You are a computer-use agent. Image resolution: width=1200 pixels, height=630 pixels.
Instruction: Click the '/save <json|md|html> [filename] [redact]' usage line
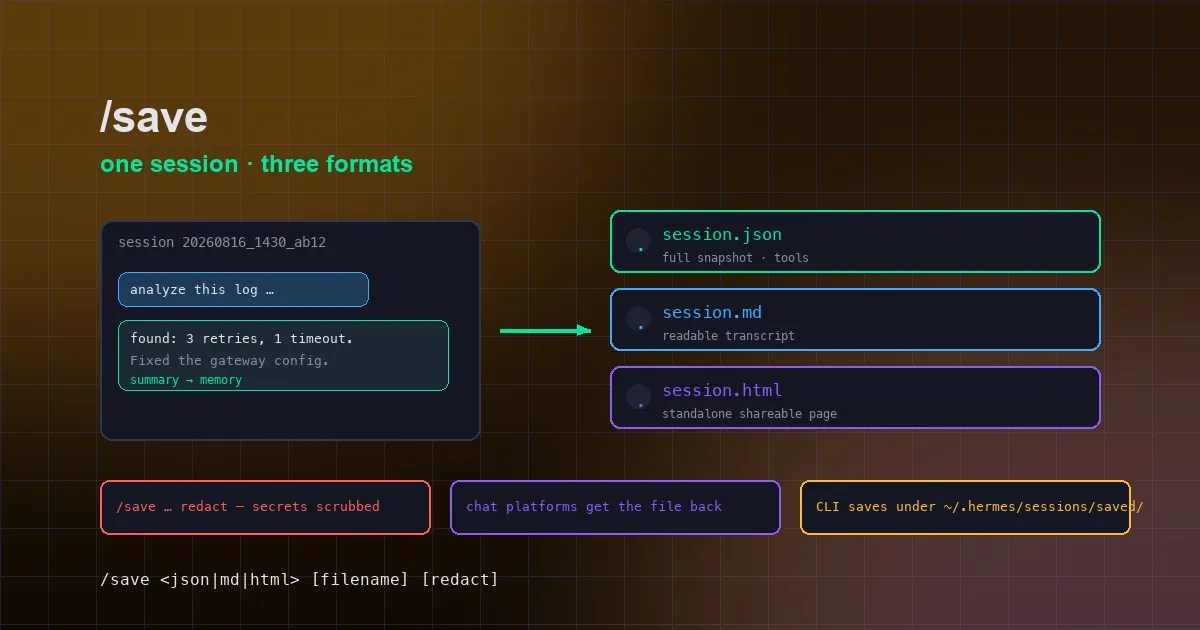299,579
